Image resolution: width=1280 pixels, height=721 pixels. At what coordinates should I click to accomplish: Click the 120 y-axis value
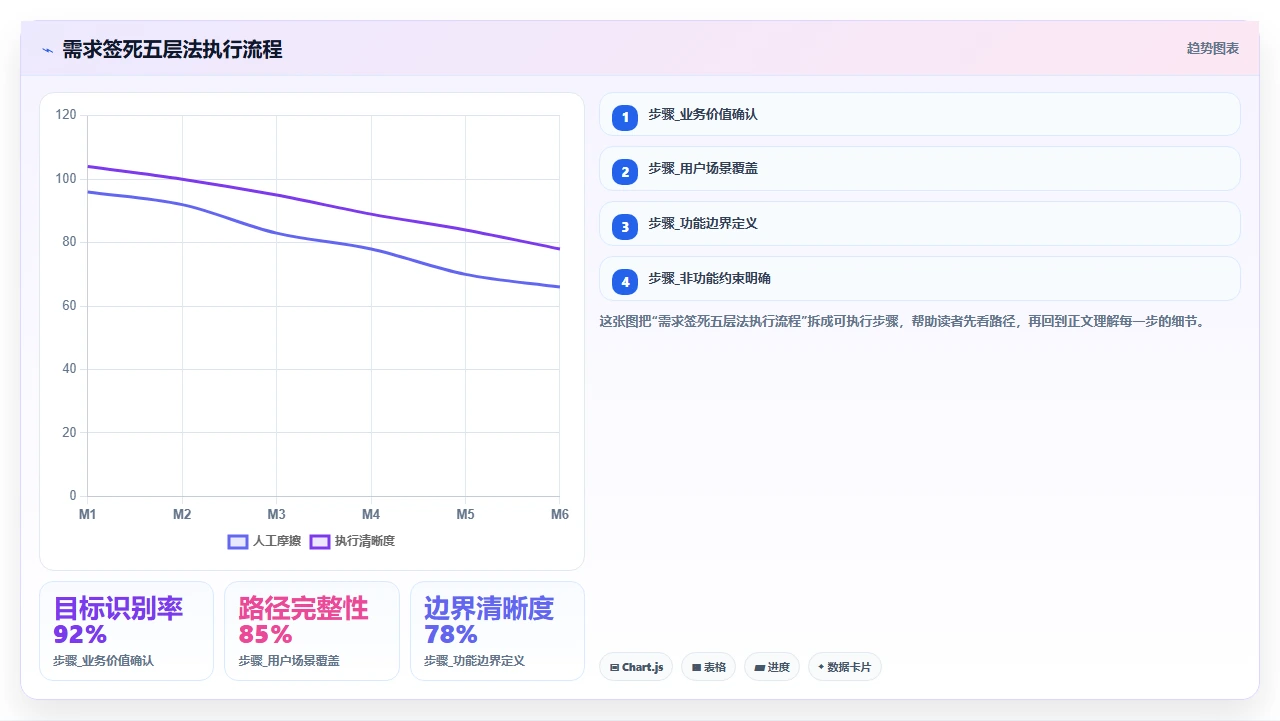[66, 115]
